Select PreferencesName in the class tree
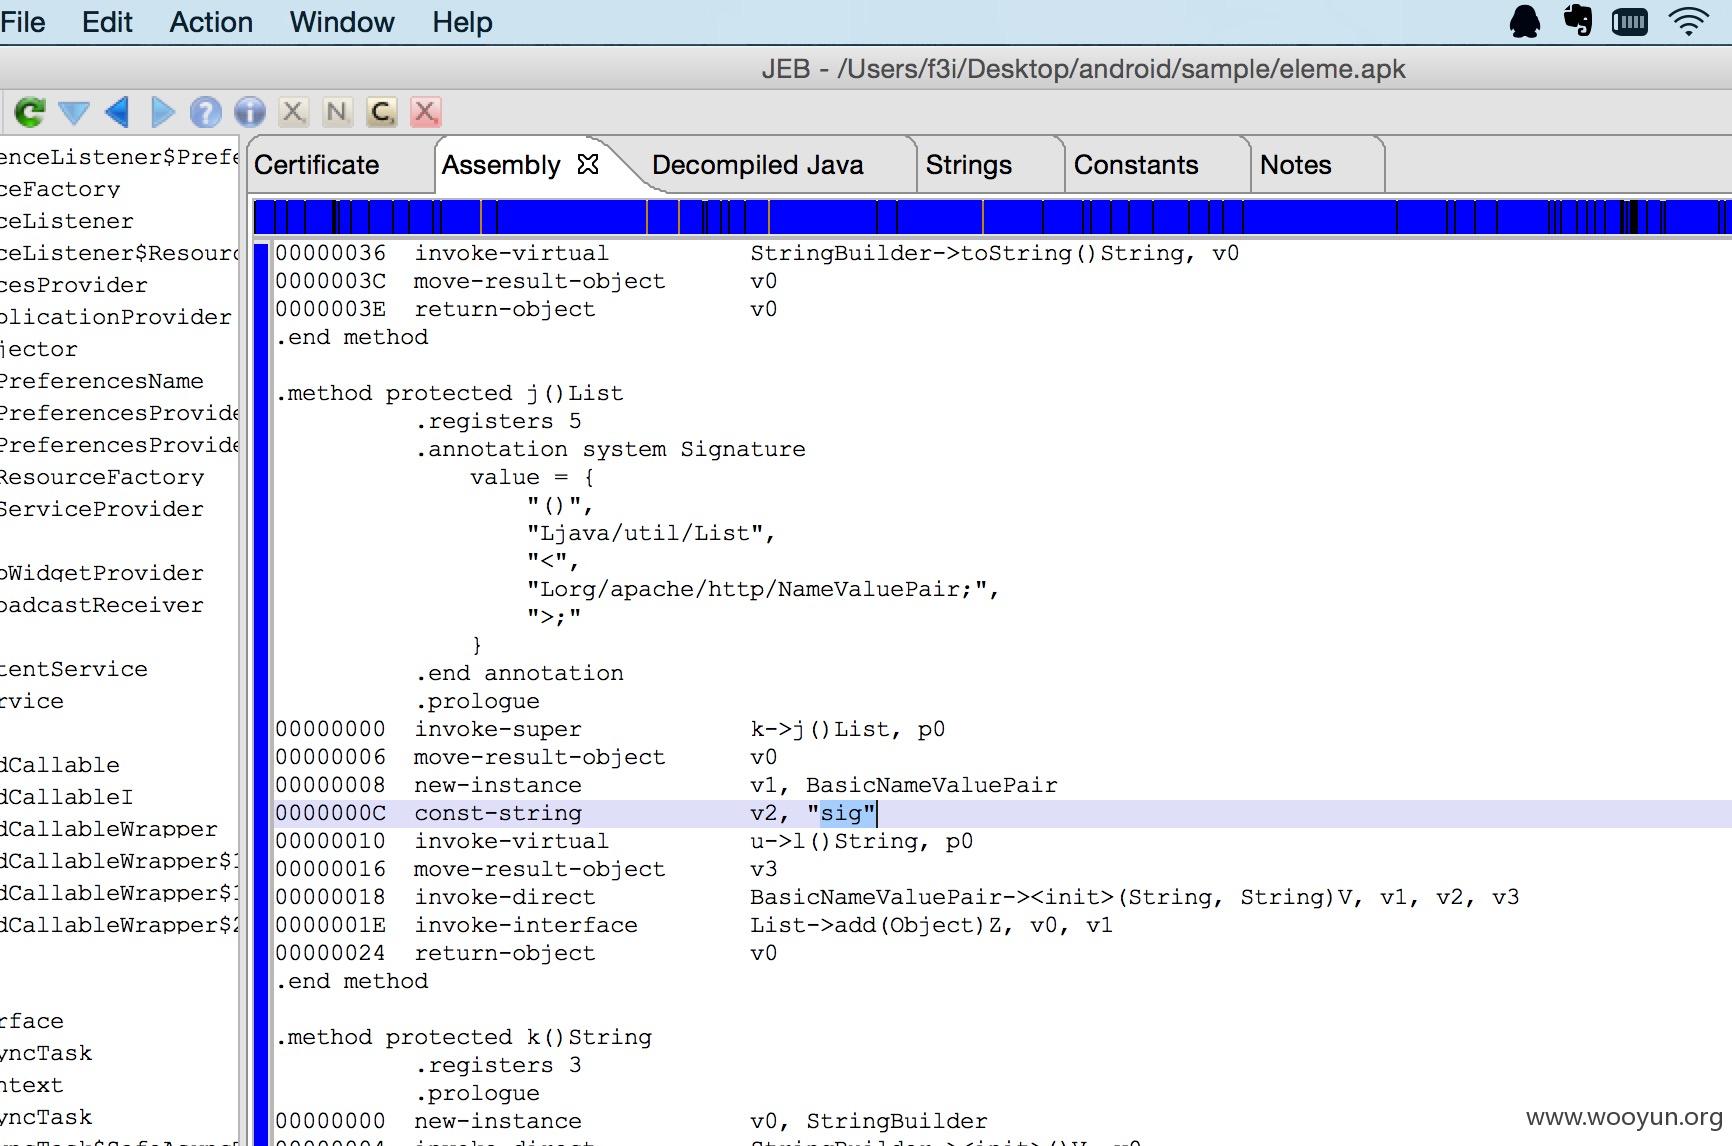Screen dimensions: 1732x1146 pyautogui.click(x=102, y=381)
